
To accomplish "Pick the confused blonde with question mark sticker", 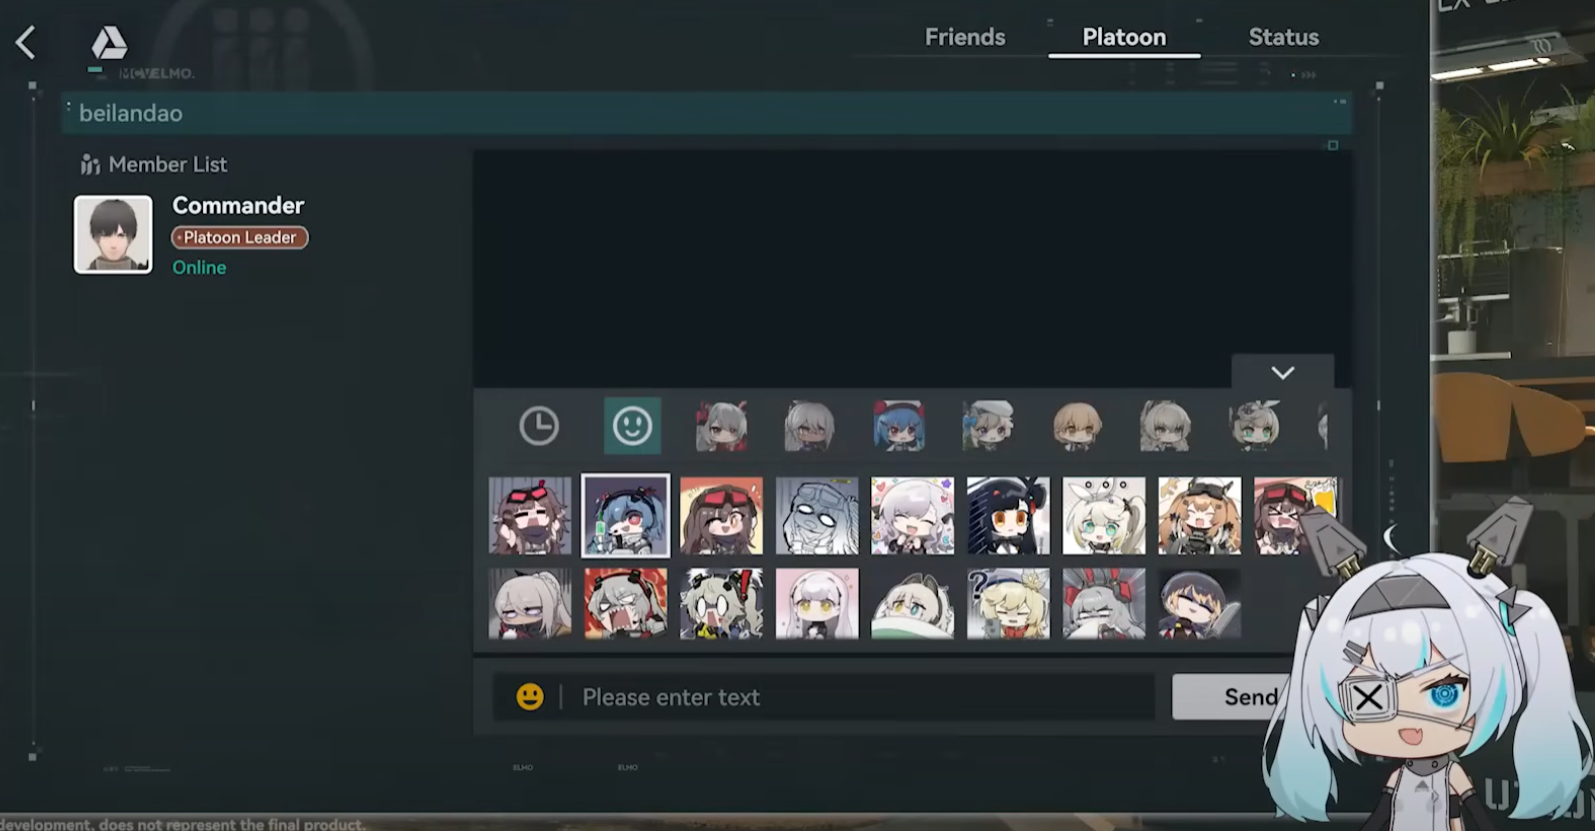I will [1008, 604].
